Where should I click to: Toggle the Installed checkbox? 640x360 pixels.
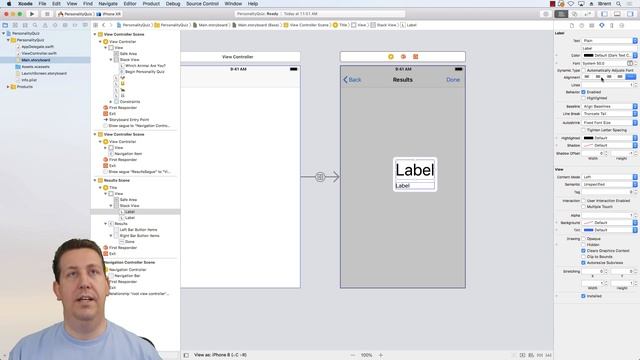point(583,296)
